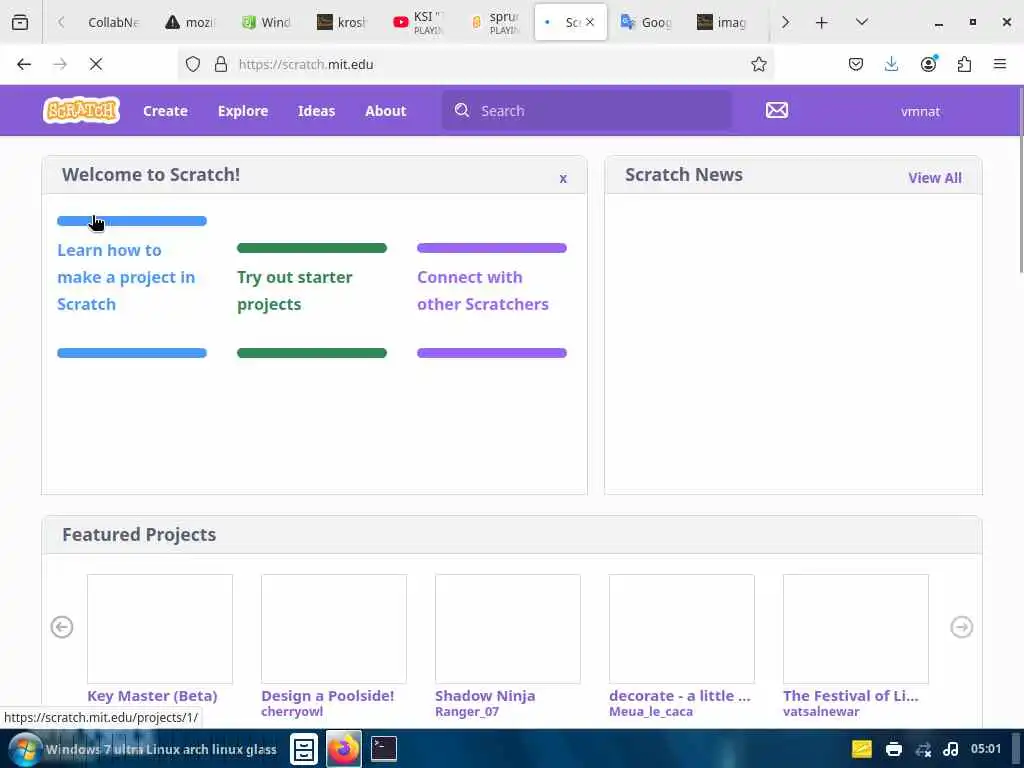Screen dimensions: 1024x768
Task: Open the Firefox View icon
Action: click(20, 22)
